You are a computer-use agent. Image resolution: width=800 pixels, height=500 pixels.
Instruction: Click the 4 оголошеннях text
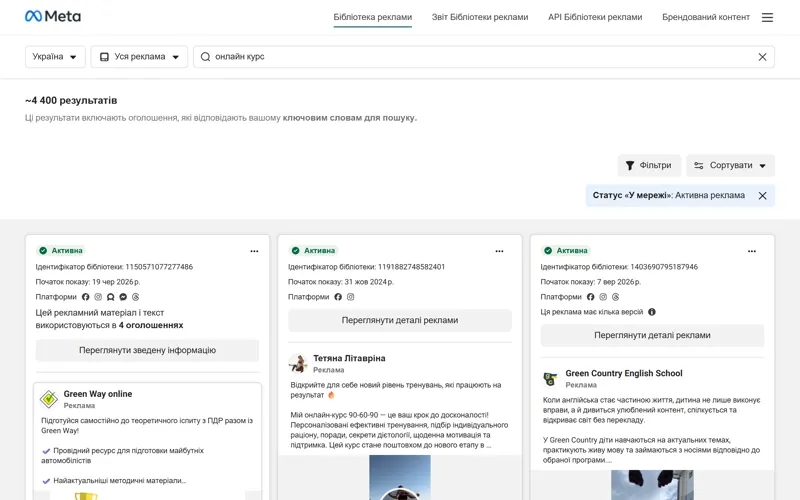[x=151, y=325]
